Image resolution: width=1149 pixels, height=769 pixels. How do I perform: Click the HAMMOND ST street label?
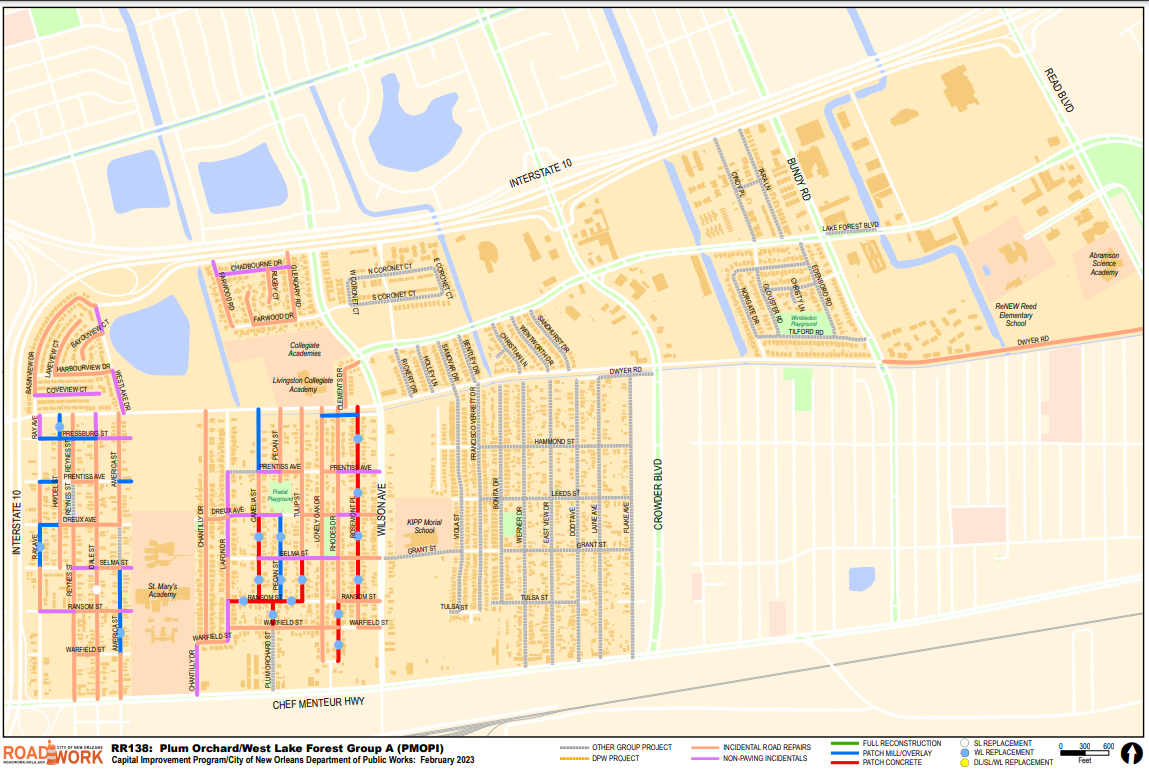(x=554, y=442)
